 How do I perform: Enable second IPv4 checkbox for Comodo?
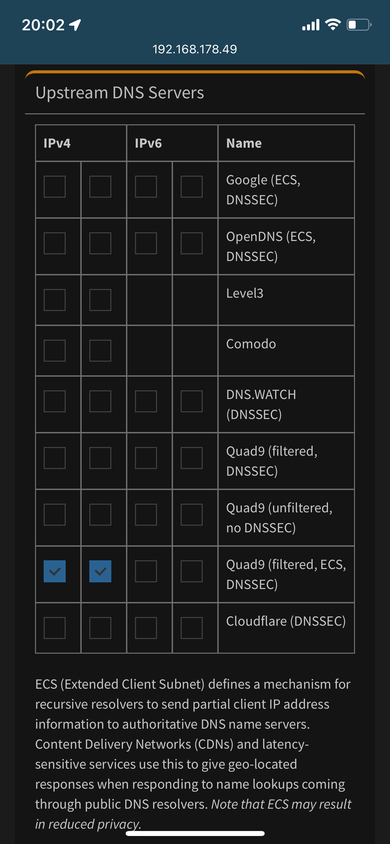101,350
